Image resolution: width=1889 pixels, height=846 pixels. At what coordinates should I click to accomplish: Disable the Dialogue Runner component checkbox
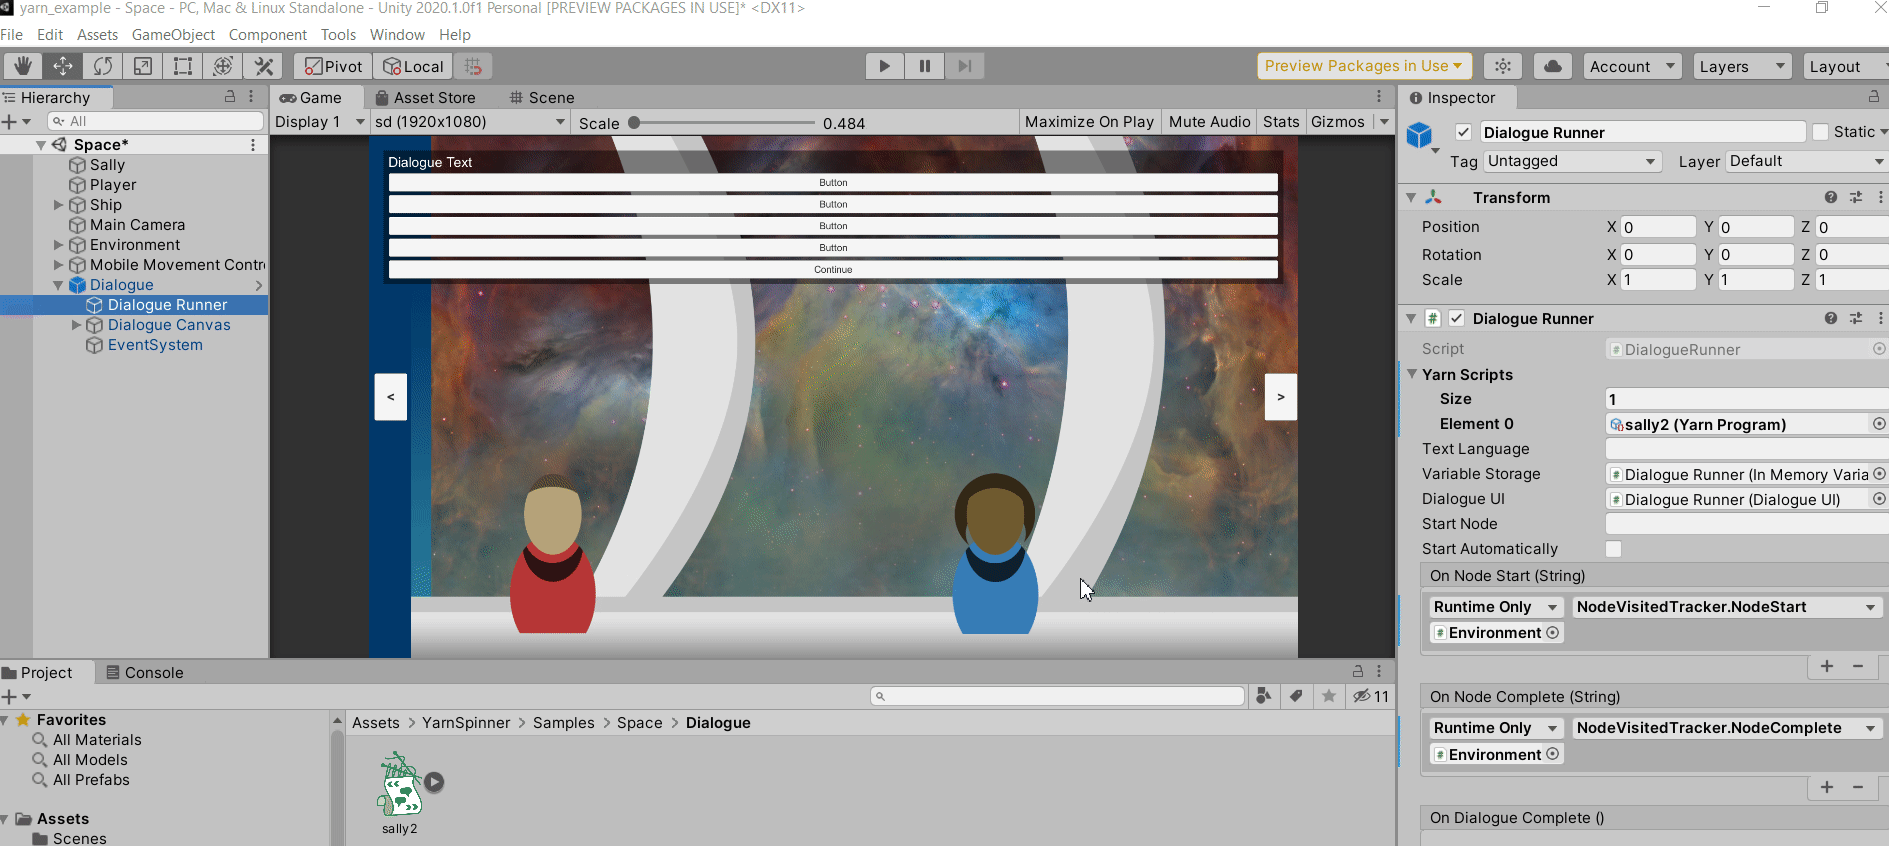coord(1456,319)
